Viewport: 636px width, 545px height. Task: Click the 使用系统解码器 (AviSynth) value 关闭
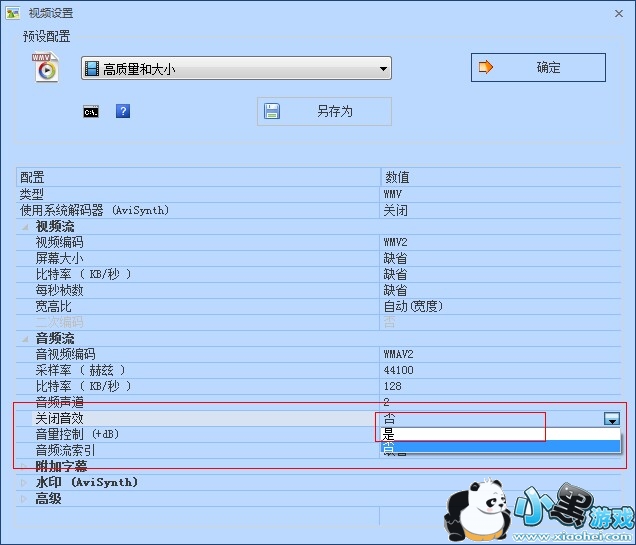(x=396, y=210)
